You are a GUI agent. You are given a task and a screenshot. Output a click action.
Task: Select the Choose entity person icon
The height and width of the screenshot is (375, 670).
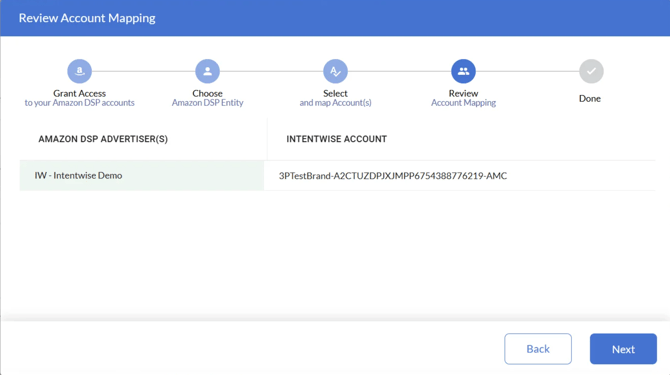pyautogui.click(x=207, y=71)
